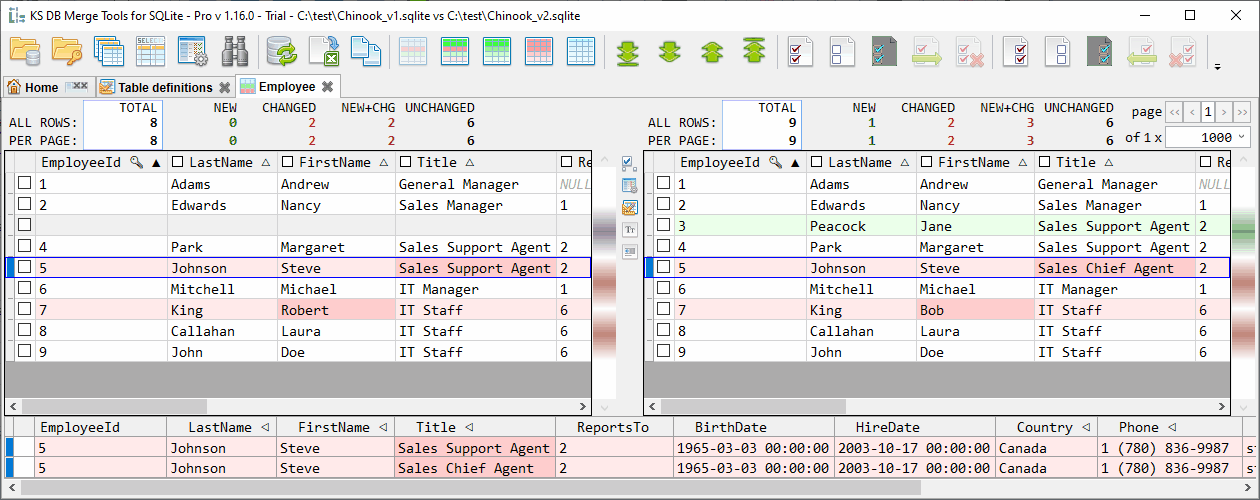The image size is (1260, 500).
Task: Go to the last page button
Action: tap(1242, 112)
